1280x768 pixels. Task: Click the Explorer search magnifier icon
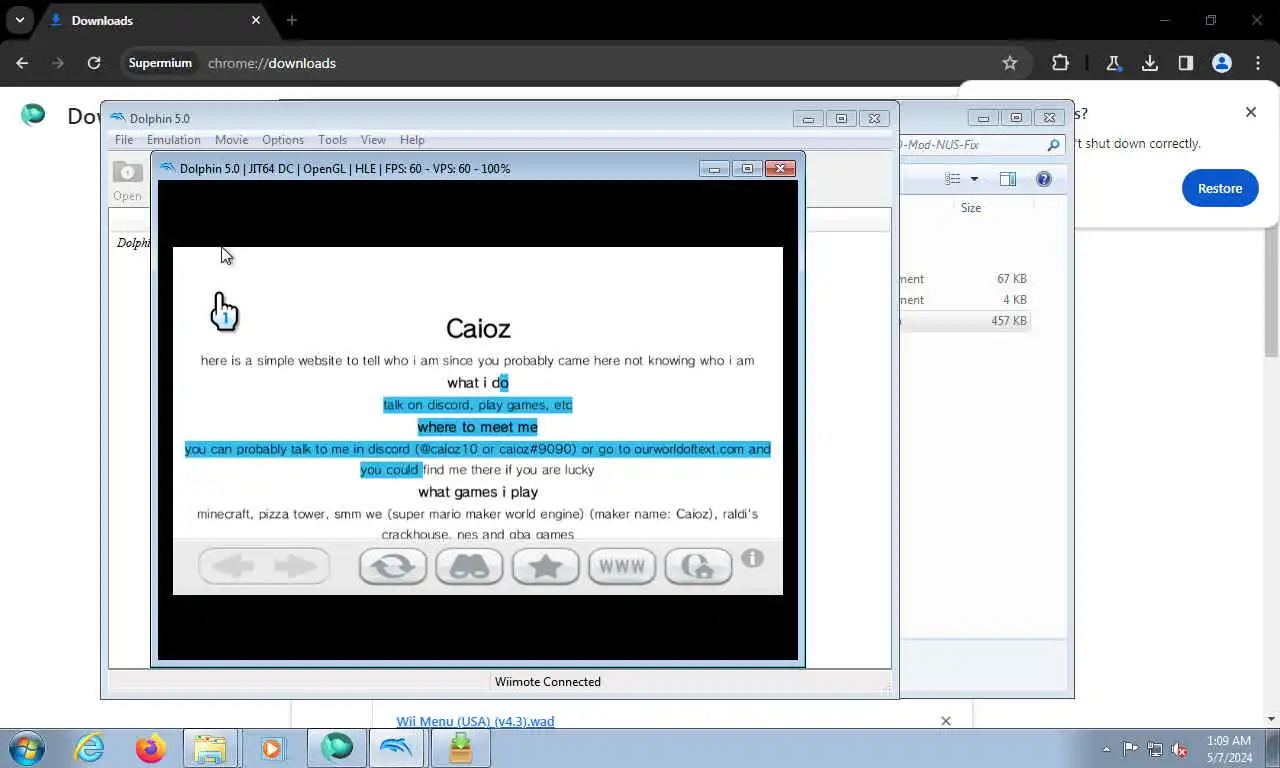[x=1053, y=145]
